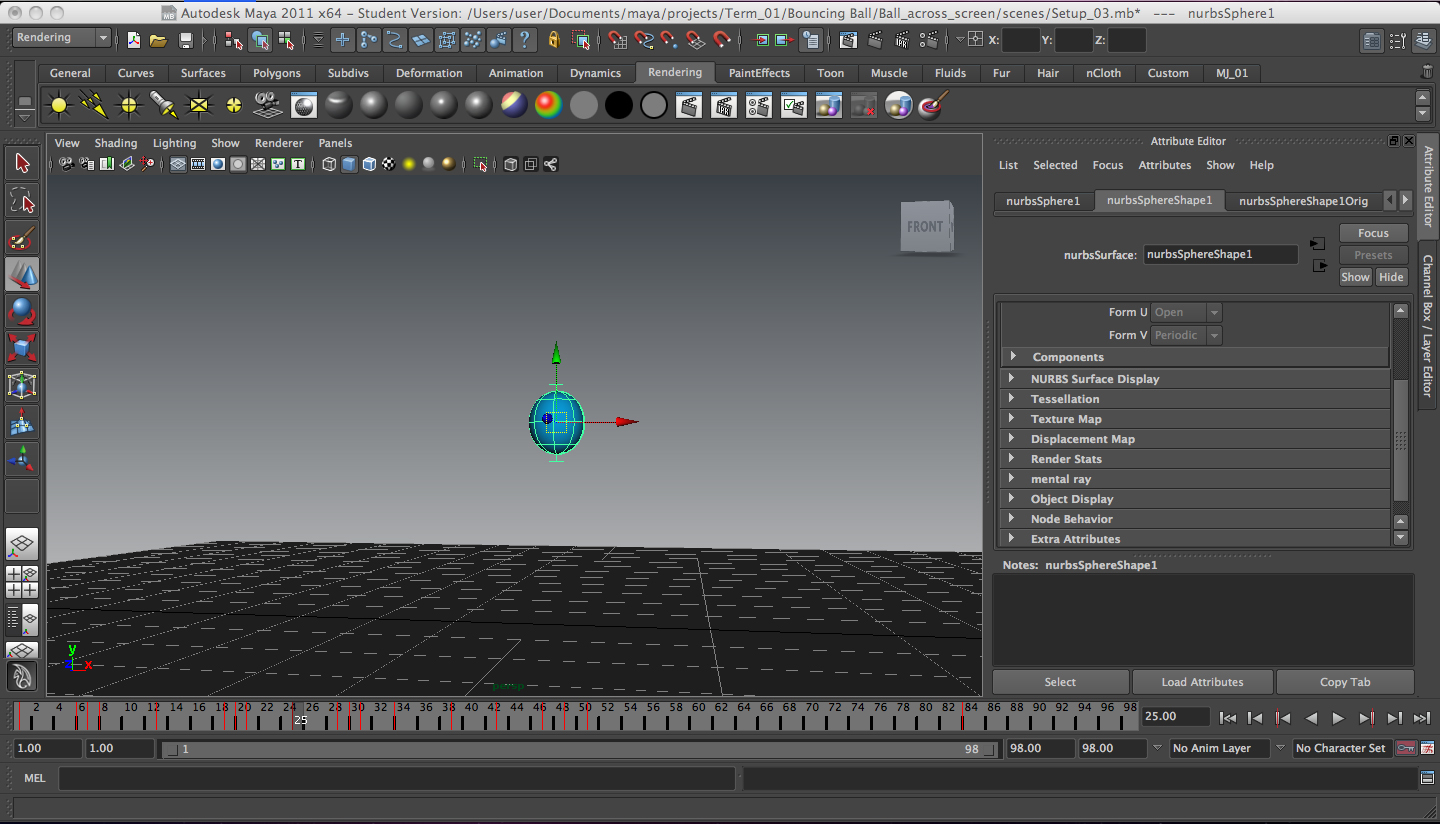The image size is (1440, 824).
Task: Expand the Tessellation section
Action: pyautogui.click(x=1065, y=398)
